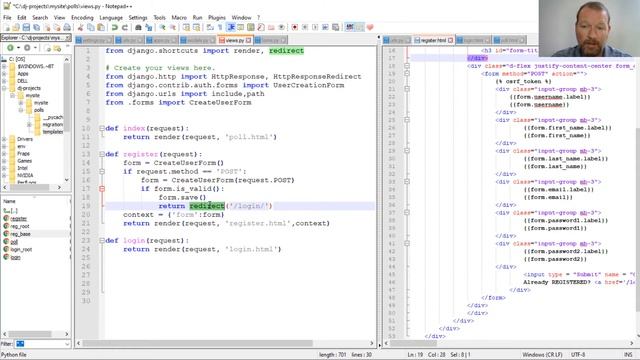Screen dimensions: 640x360
Task: Open the reg_base file in the file list
Action: 20,234
